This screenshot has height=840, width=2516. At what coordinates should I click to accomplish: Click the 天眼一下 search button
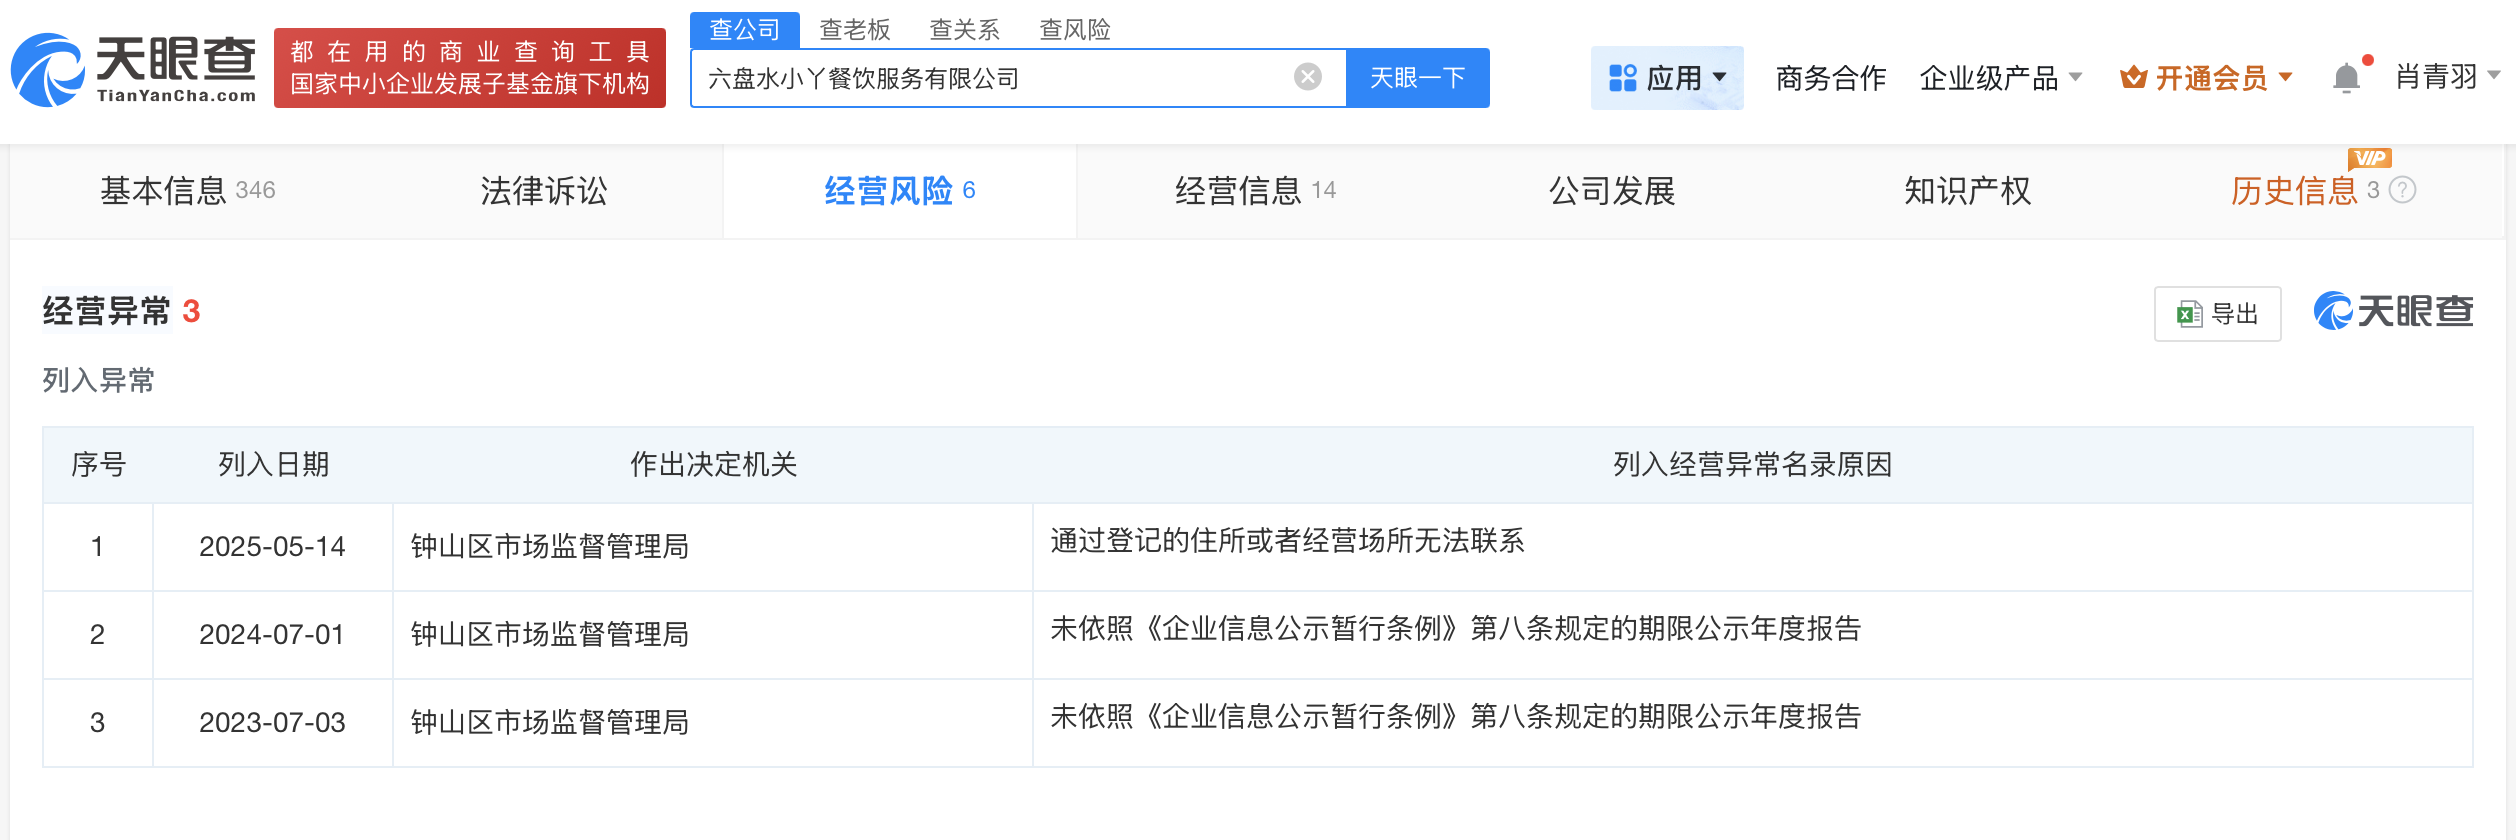1418,78
